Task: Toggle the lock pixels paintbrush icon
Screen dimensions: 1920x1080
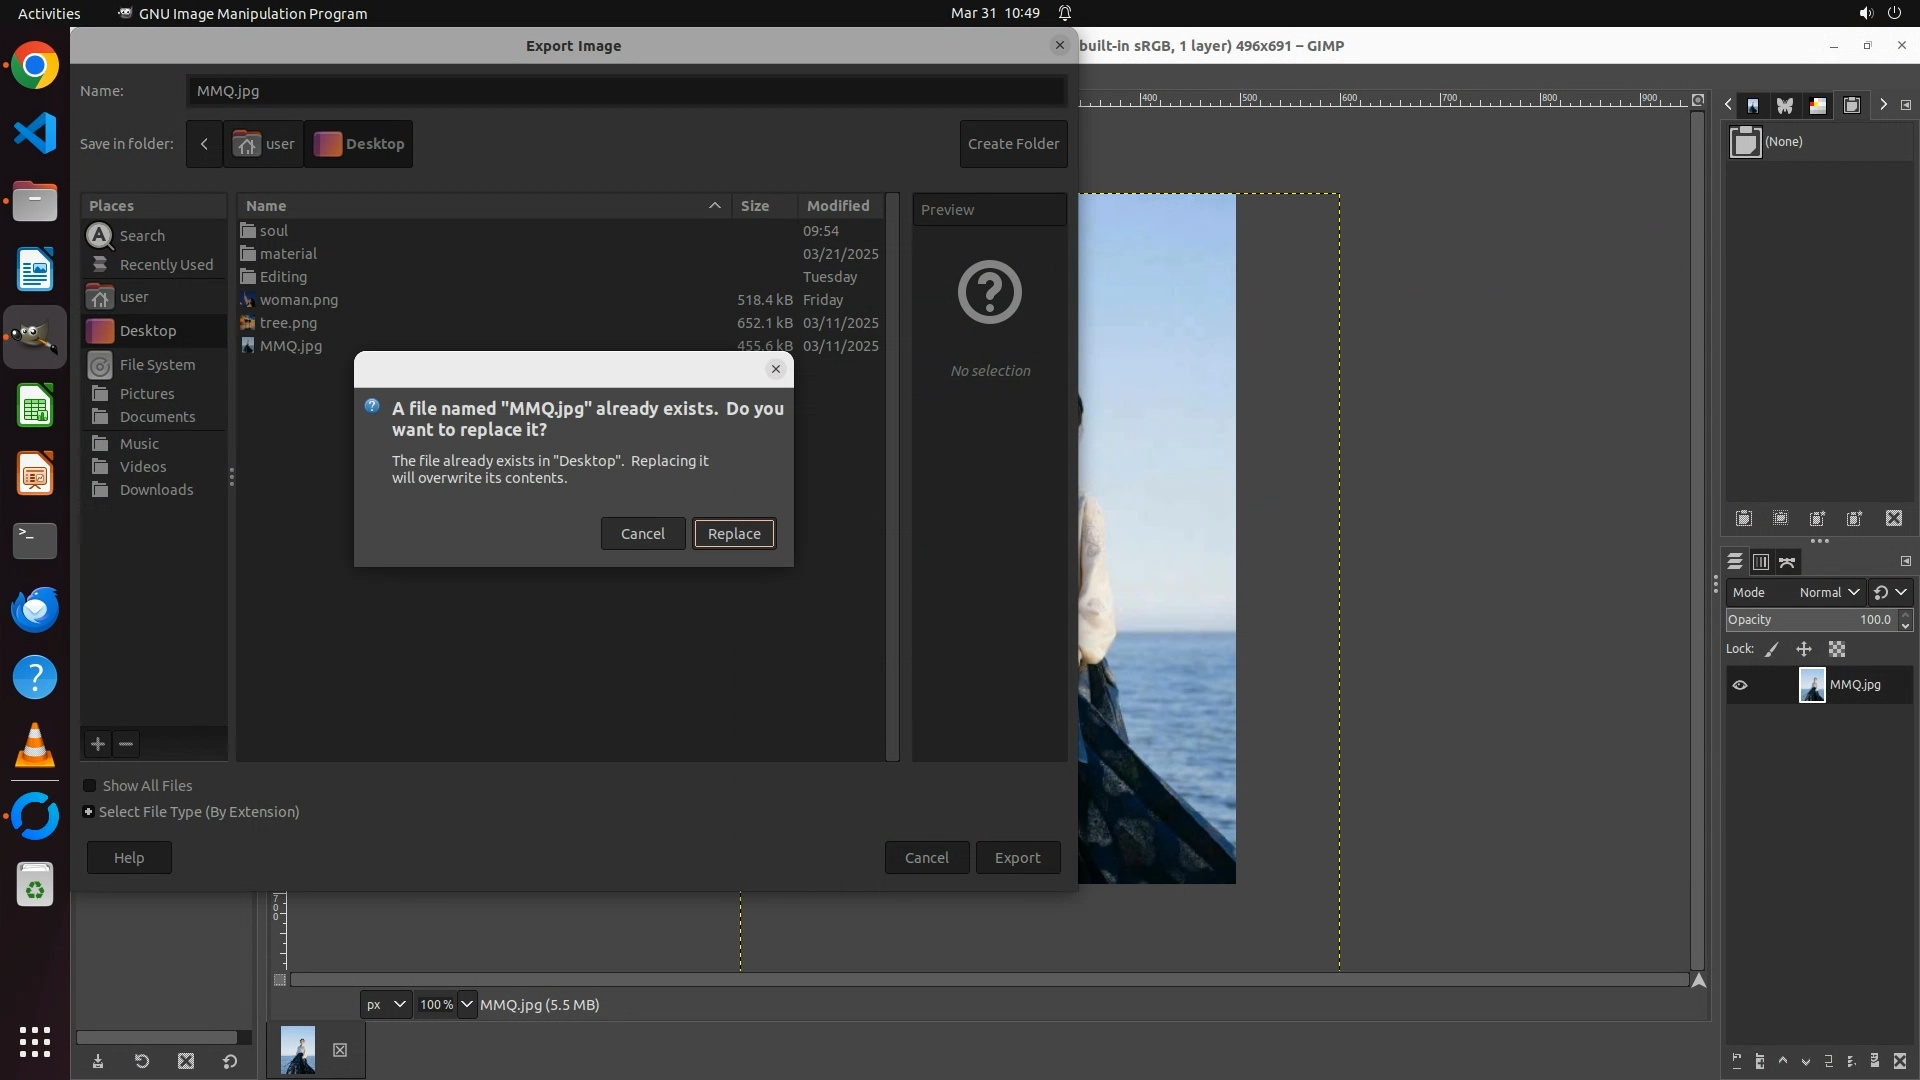Action: (1772, 650)
